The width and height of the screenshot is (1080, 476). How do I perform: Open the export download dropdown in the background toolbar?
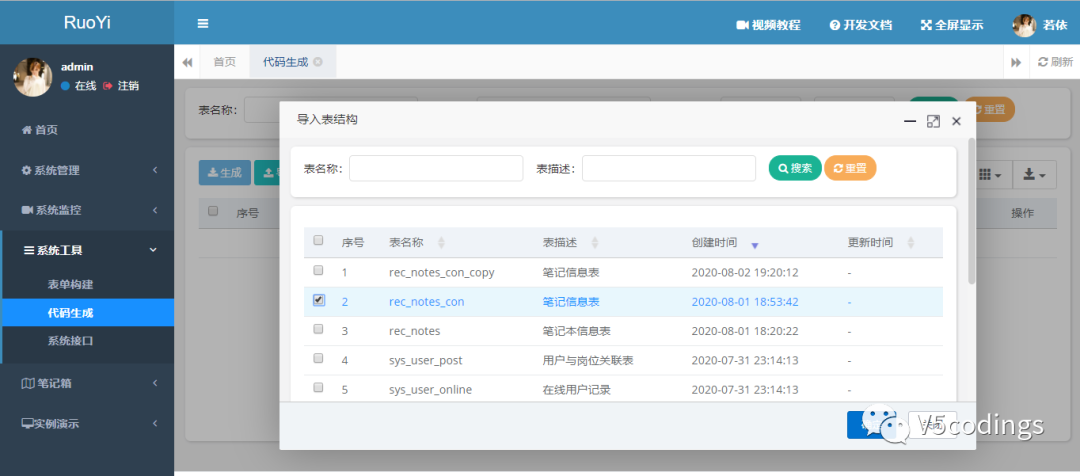point(1034,175)
